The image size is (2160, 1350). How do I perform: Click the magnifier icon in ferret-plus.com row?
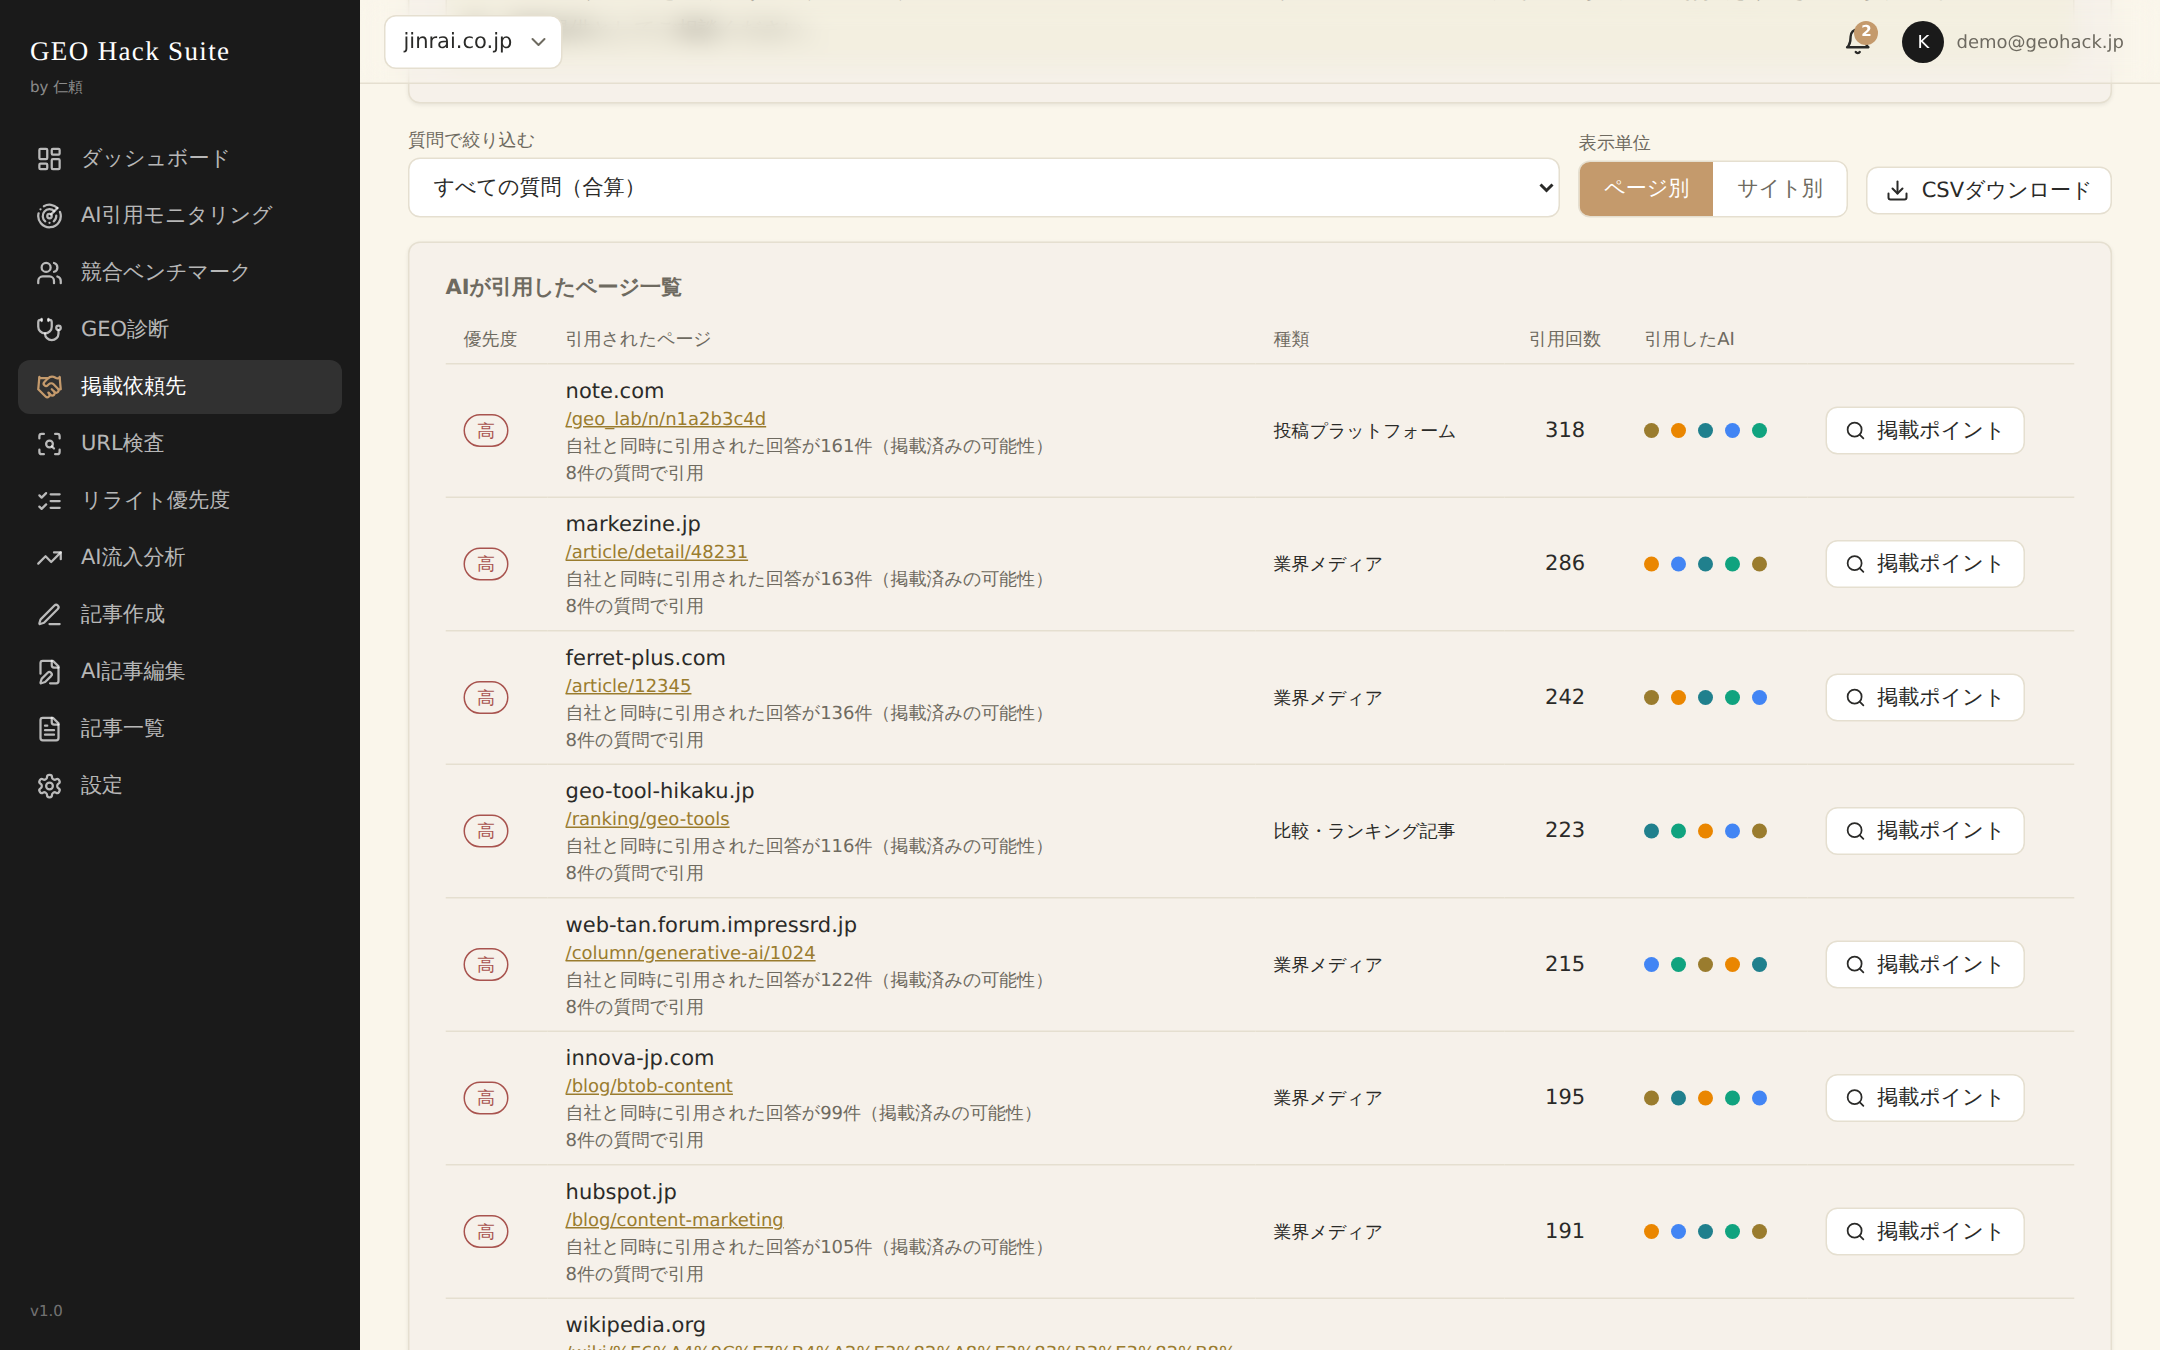(x=1855, y=698)
